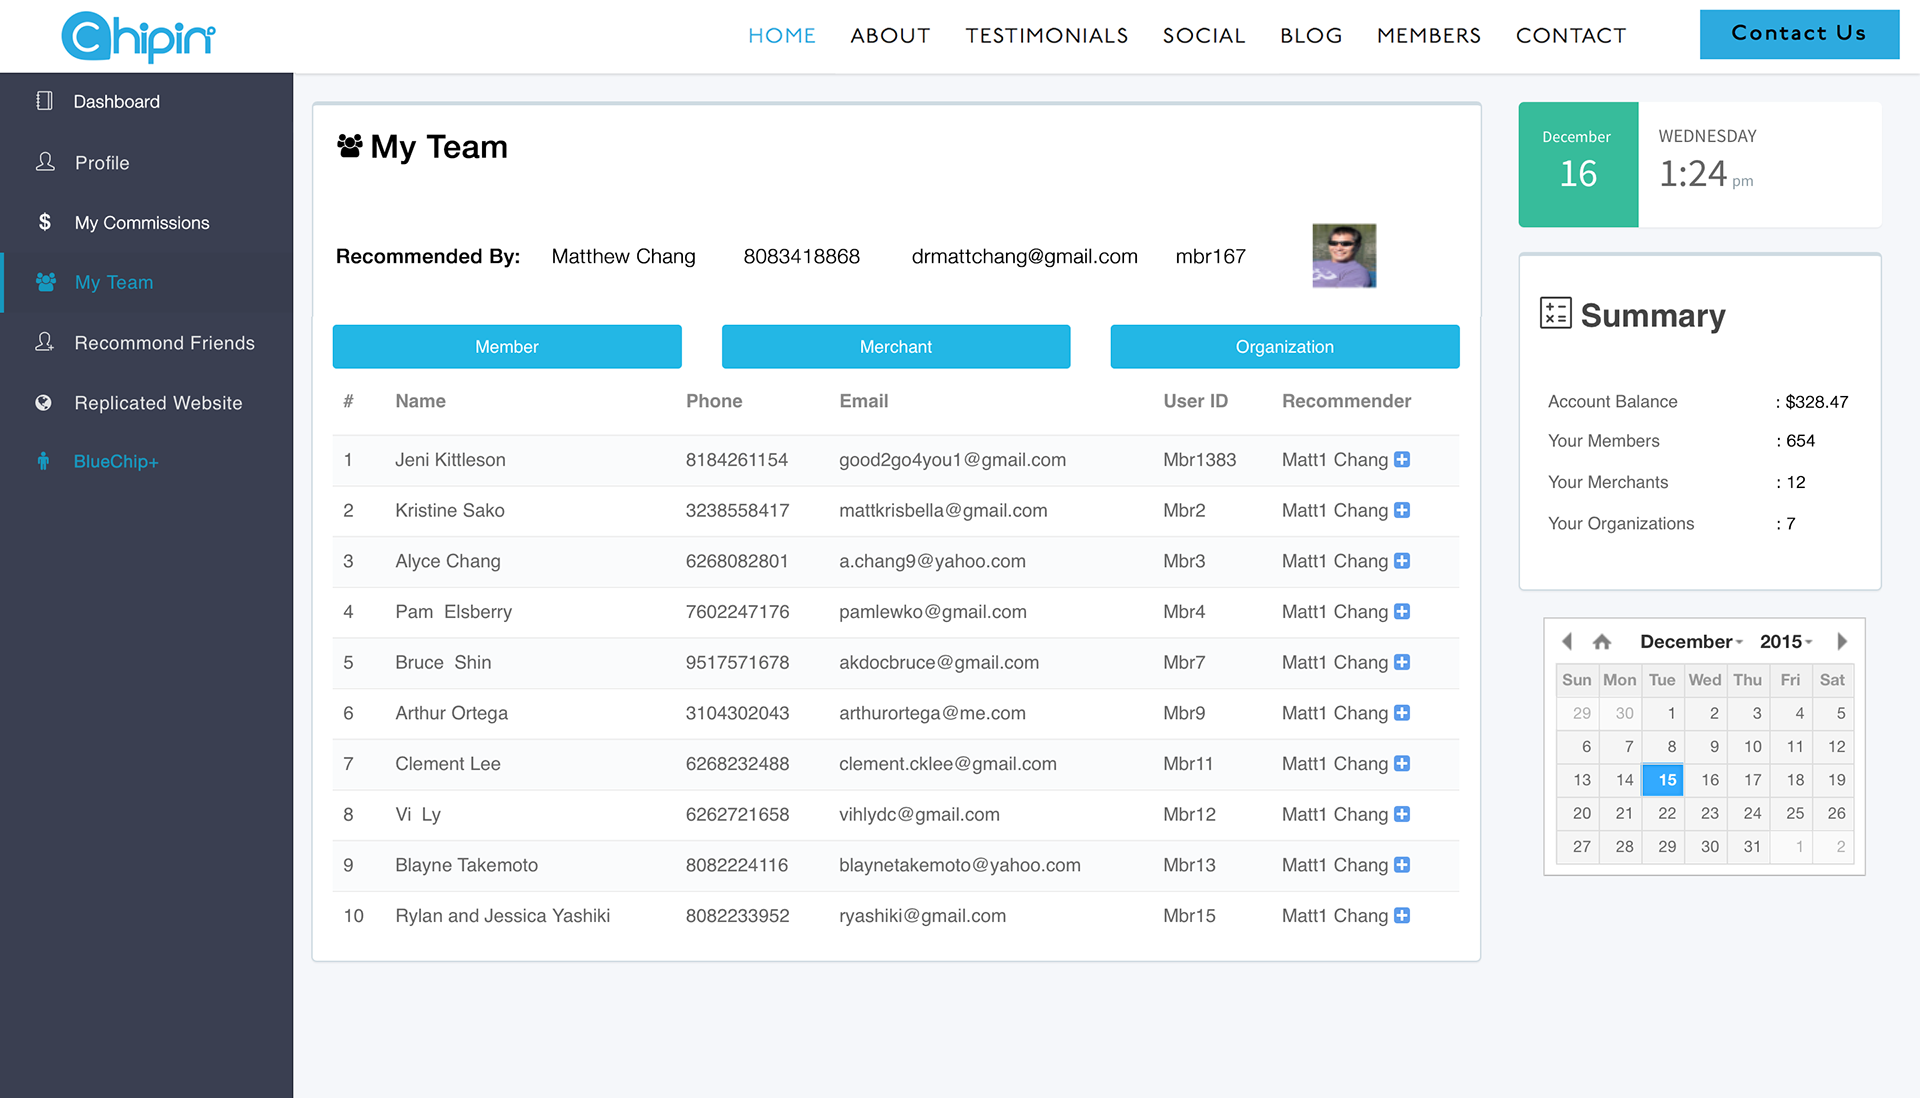Click the calendar home icon
The width and height of the screenshot is (1920, 1098).
tap(1602, 642)
